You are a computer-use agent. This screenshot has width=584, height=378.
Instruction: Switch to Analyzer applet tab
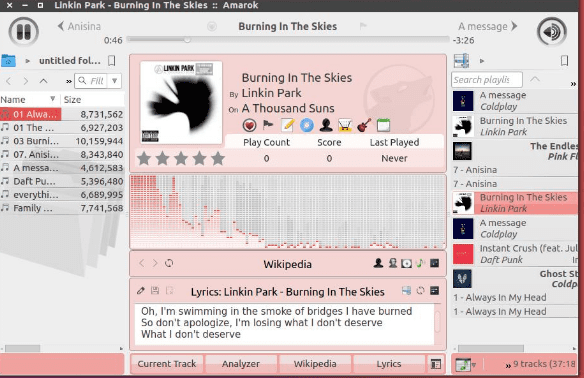241,364
